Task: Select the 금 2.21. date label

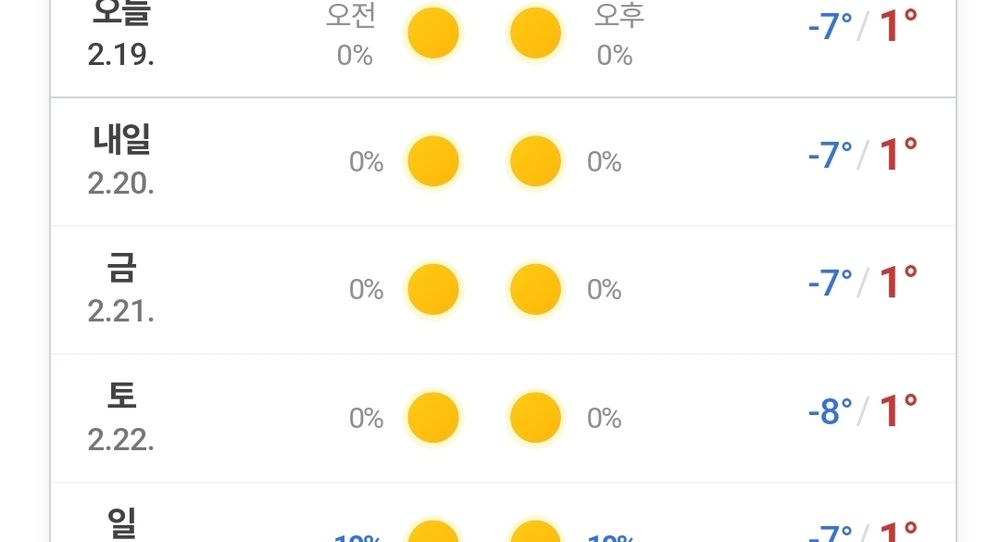Action: 121,289
